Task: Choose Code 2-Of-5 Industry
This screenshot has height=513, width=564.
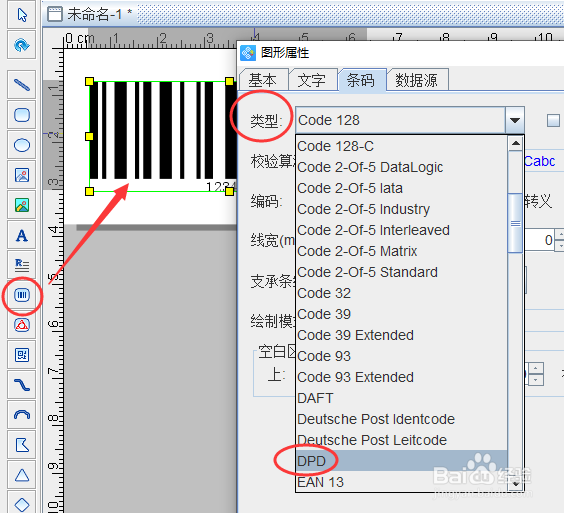Action: [x=401, y=209]
